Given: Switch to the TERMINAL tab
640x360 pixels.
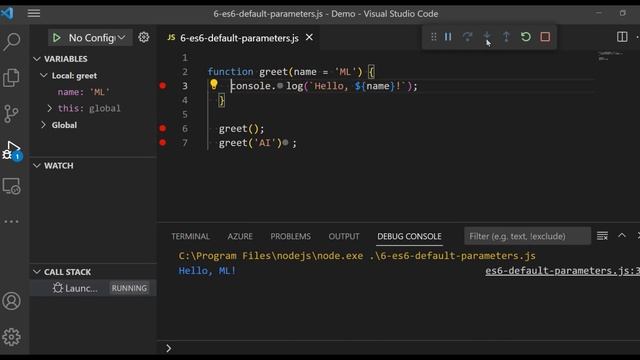Looking at the screenshot, I should click(190, 236).
